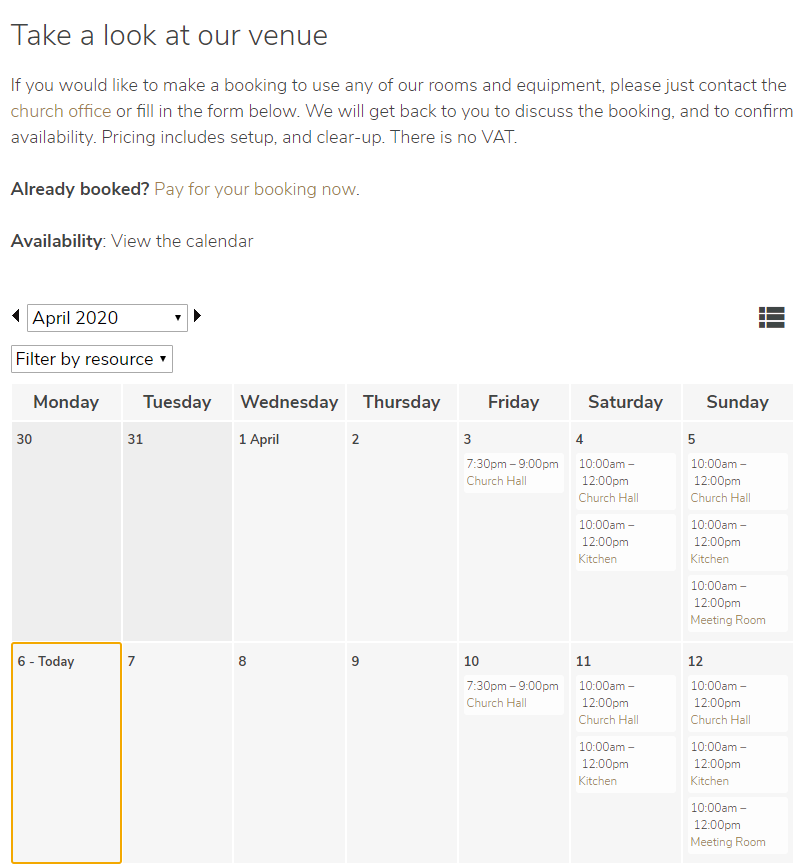
Task: Open Friday 10 Church Hall evening booking
Action: coord(513,694)
